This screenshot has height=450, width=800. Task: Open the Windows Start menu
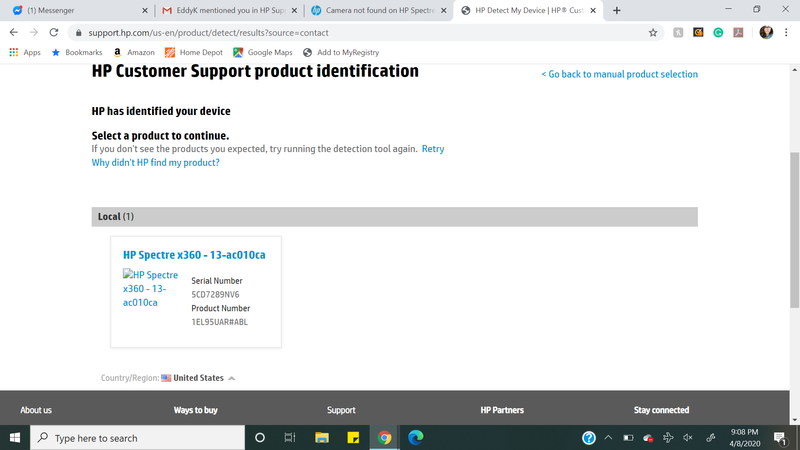[15, 438]
